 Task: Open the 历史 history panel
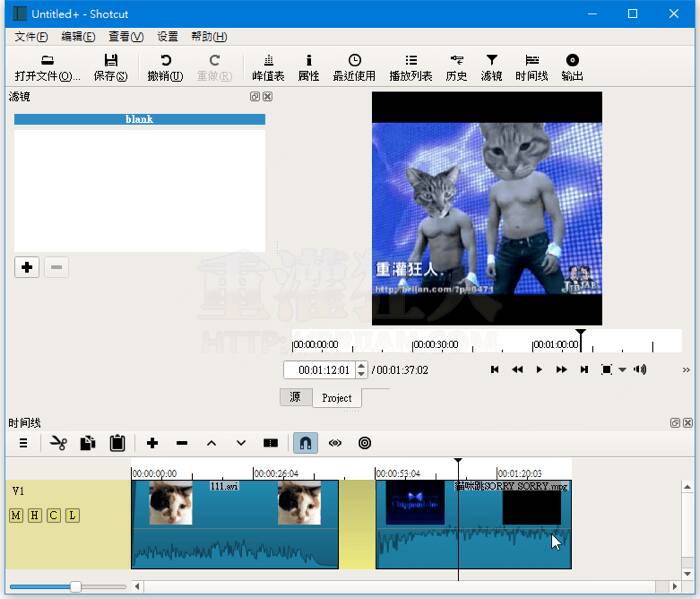click(456, 68)
